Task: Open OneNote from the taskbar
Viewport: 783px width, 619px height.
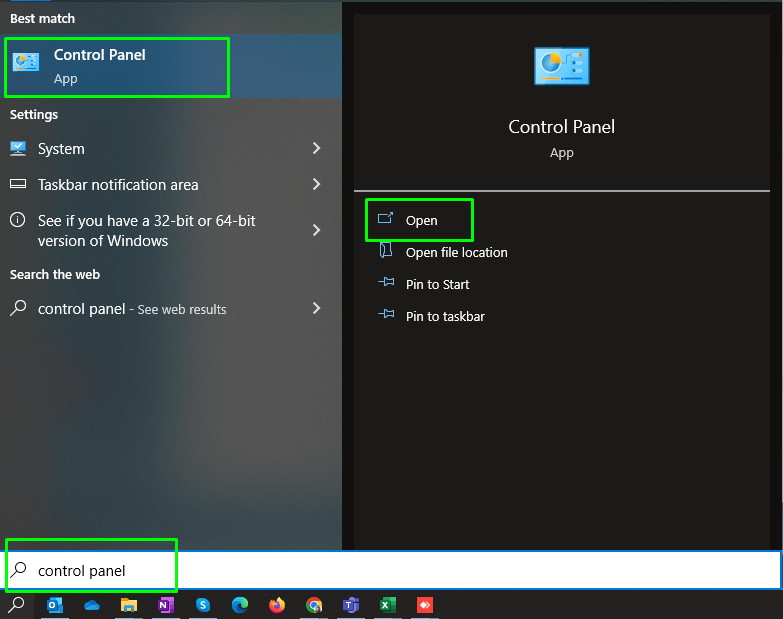Action: pos(166,605)
